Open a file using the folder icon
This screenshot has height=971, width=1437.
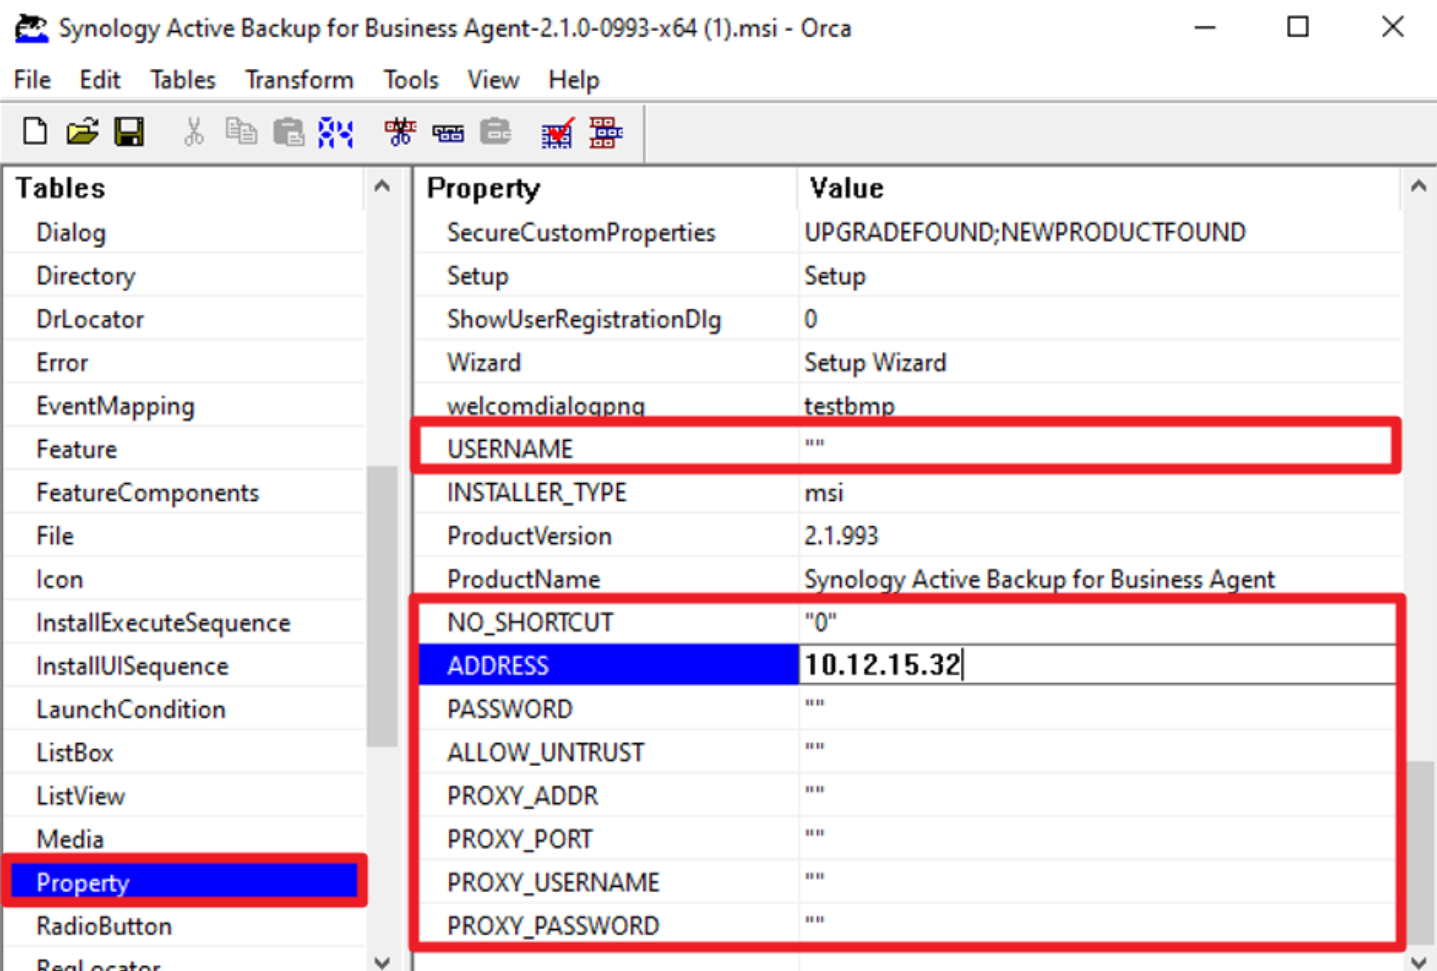pos(82,131)
